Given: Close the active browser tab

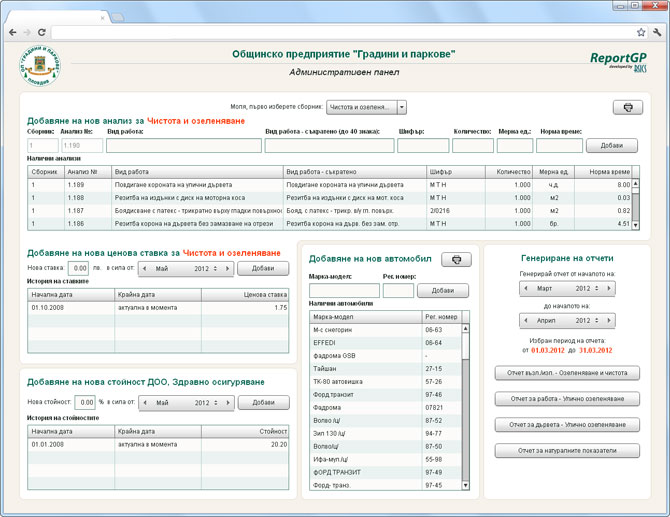Looking at the screenshot, I should 103,18.
